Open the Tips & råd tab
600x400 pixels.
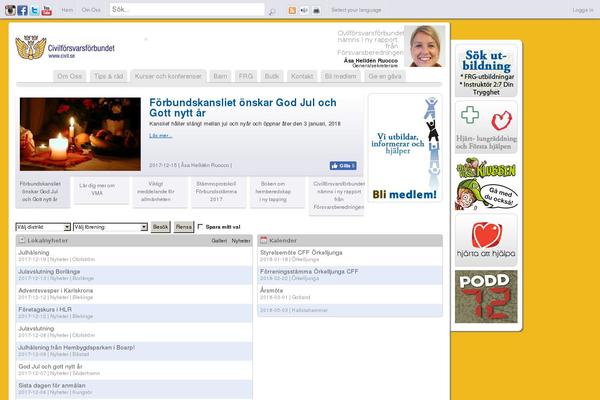point(109,76)
